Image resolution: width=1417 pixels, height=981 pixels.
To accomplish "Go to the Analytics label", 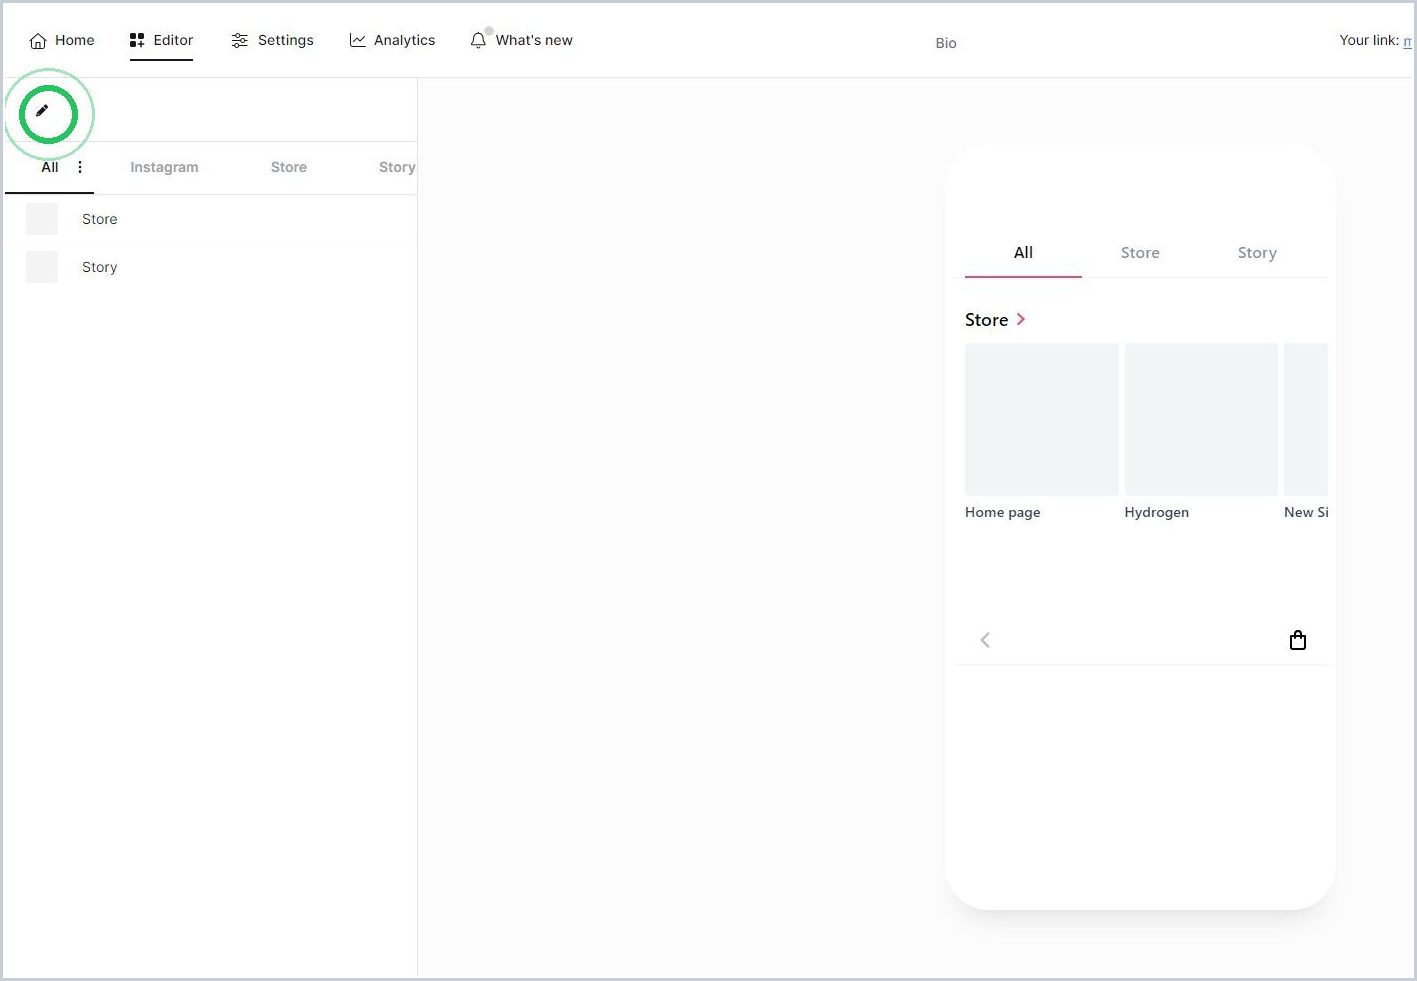I will tap(404, 40).
